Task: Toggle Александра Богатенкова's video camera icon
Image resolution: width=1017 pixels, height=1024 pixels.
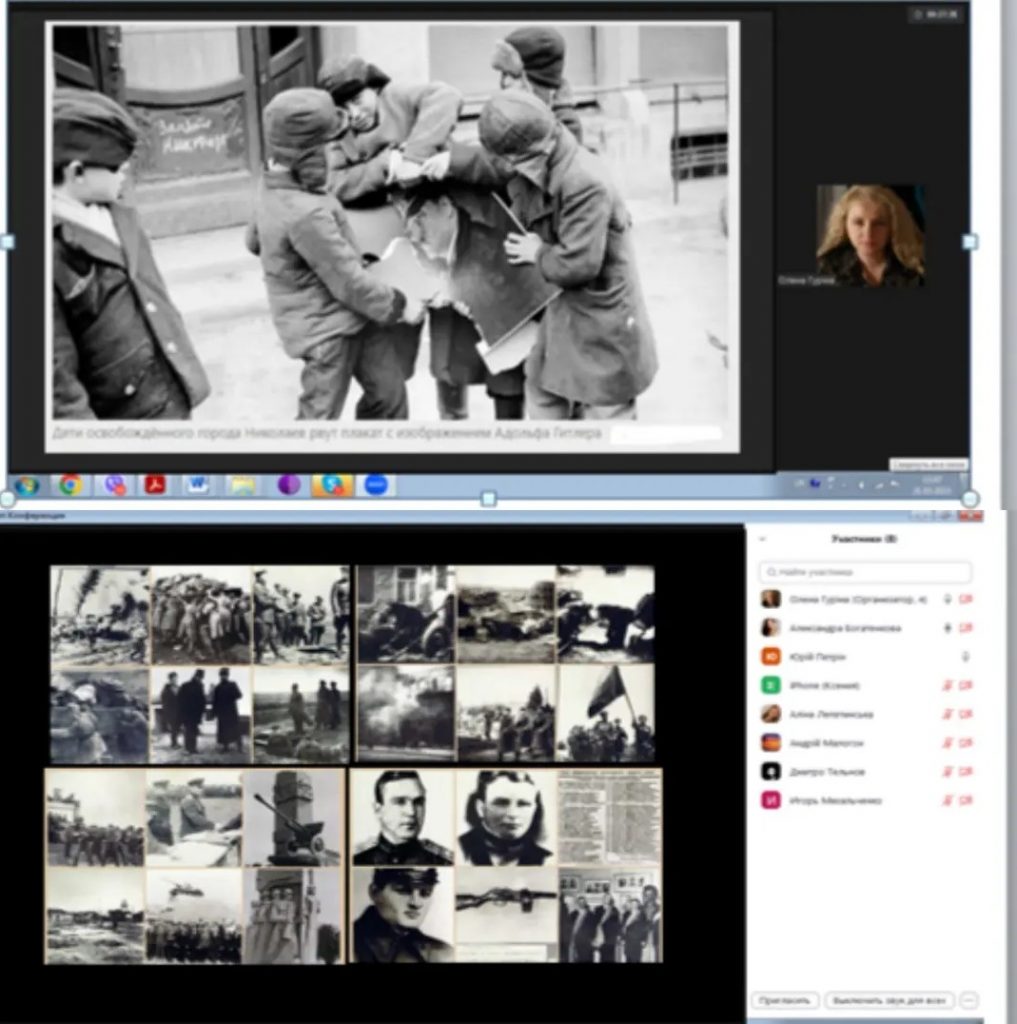Action: pyautogui.click(x=966, y=628)
